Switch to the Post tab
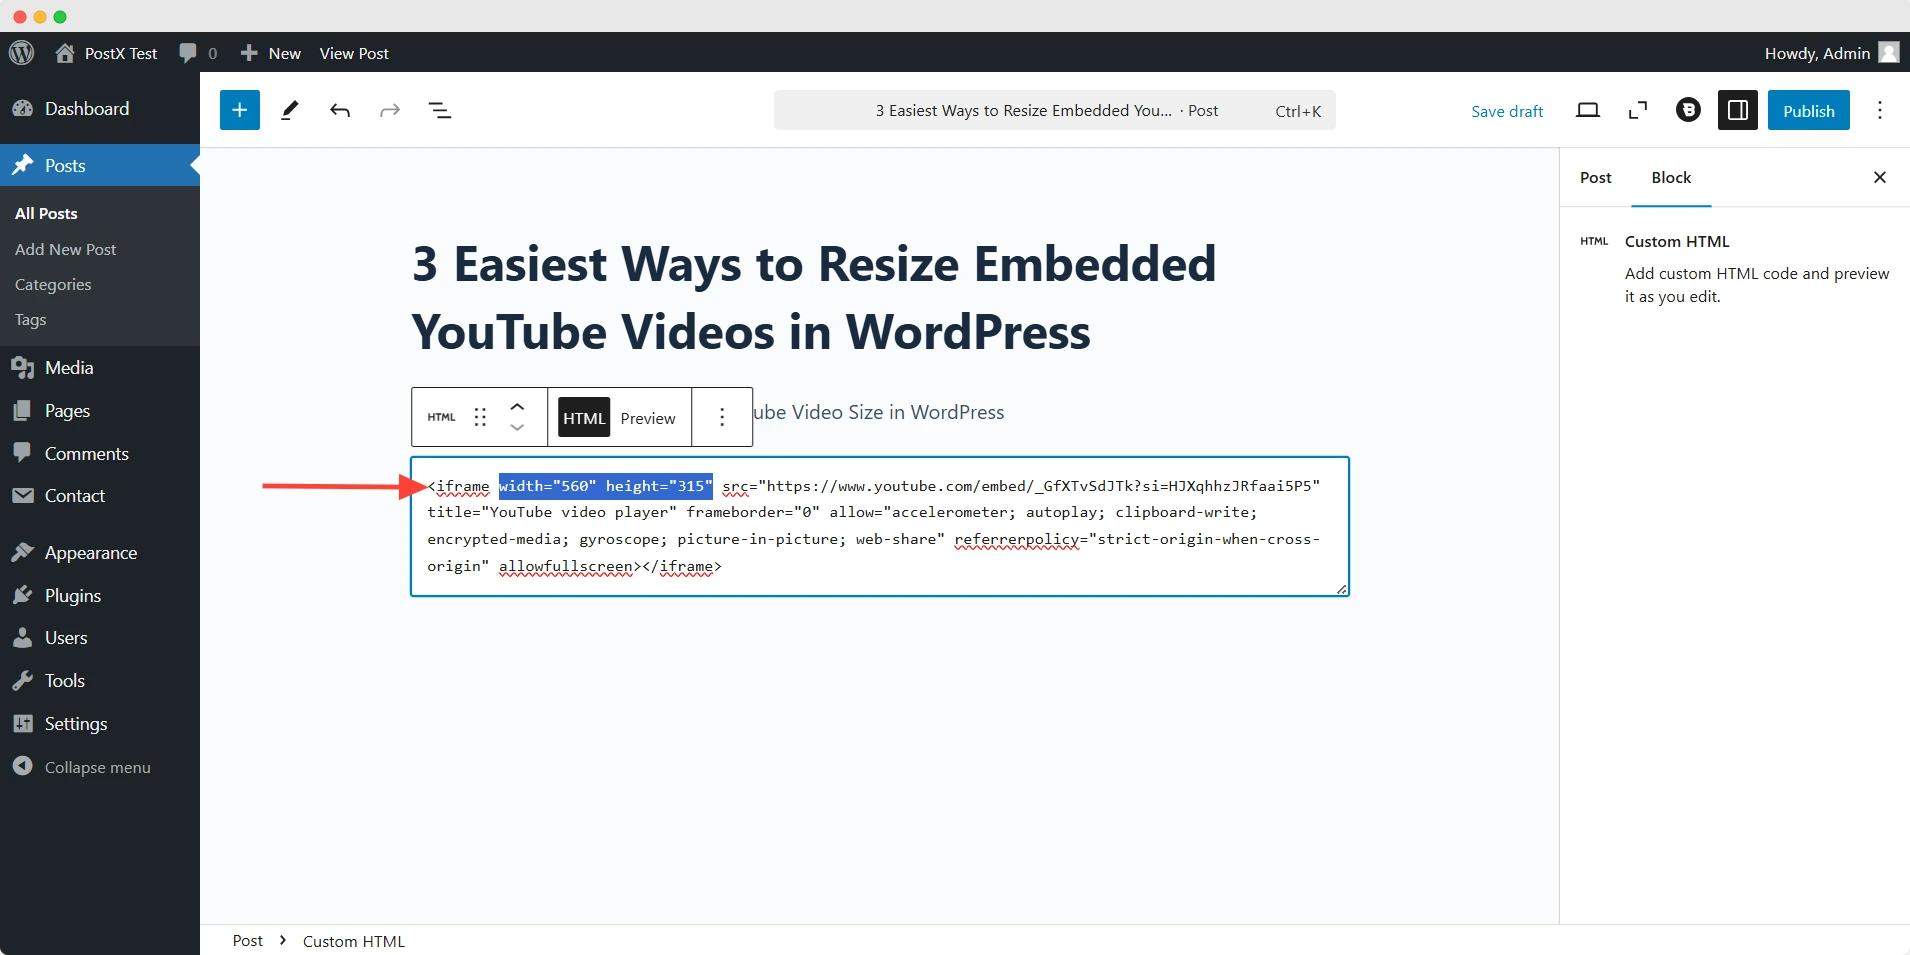The image size is (1910, 955). (1596, 177)
